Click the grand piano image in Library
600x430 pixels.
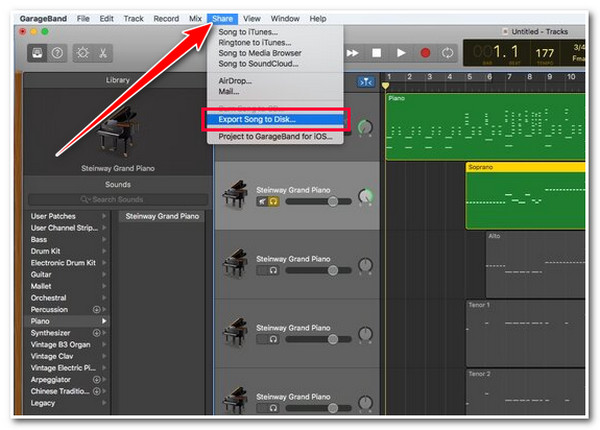coord(117,131)
